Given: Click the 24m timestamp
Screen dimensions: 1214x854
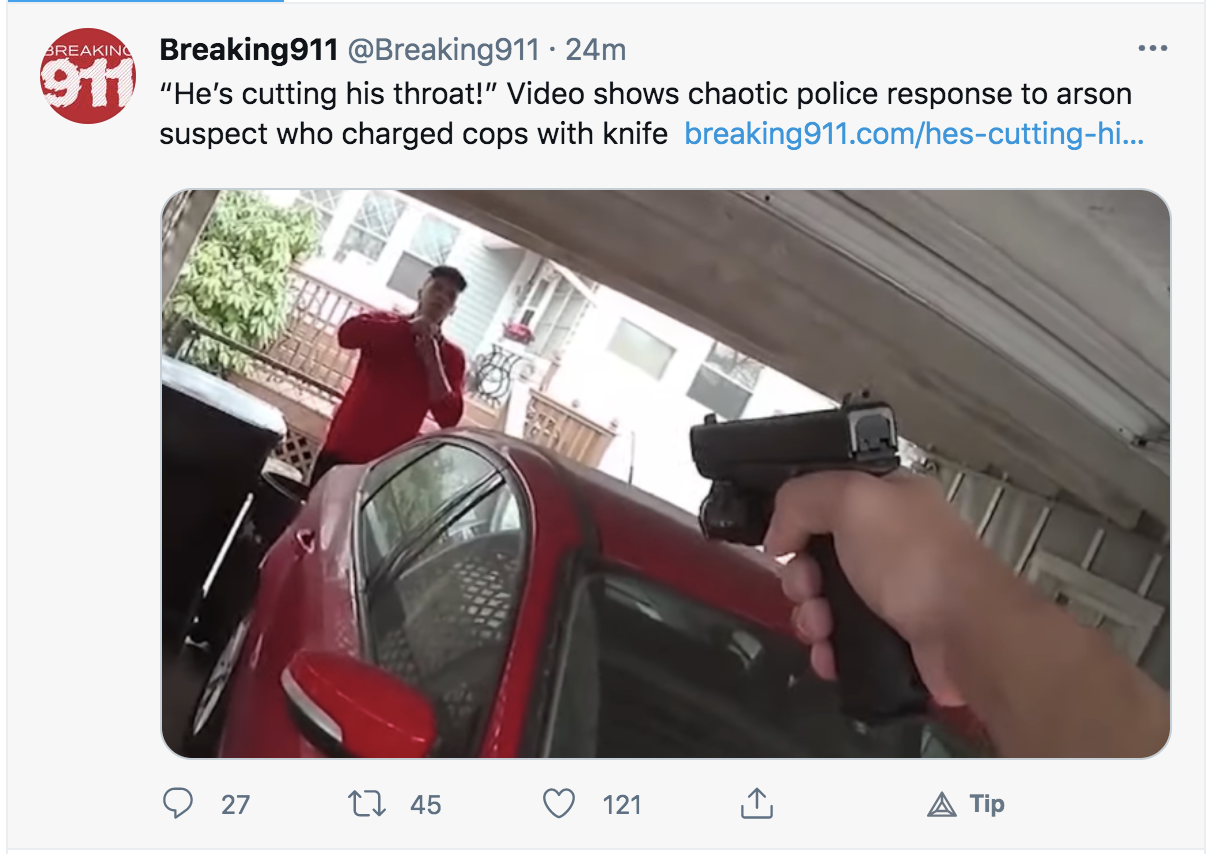Looking at the screenshot, I should pyautogui.click(x=596, y=49).
